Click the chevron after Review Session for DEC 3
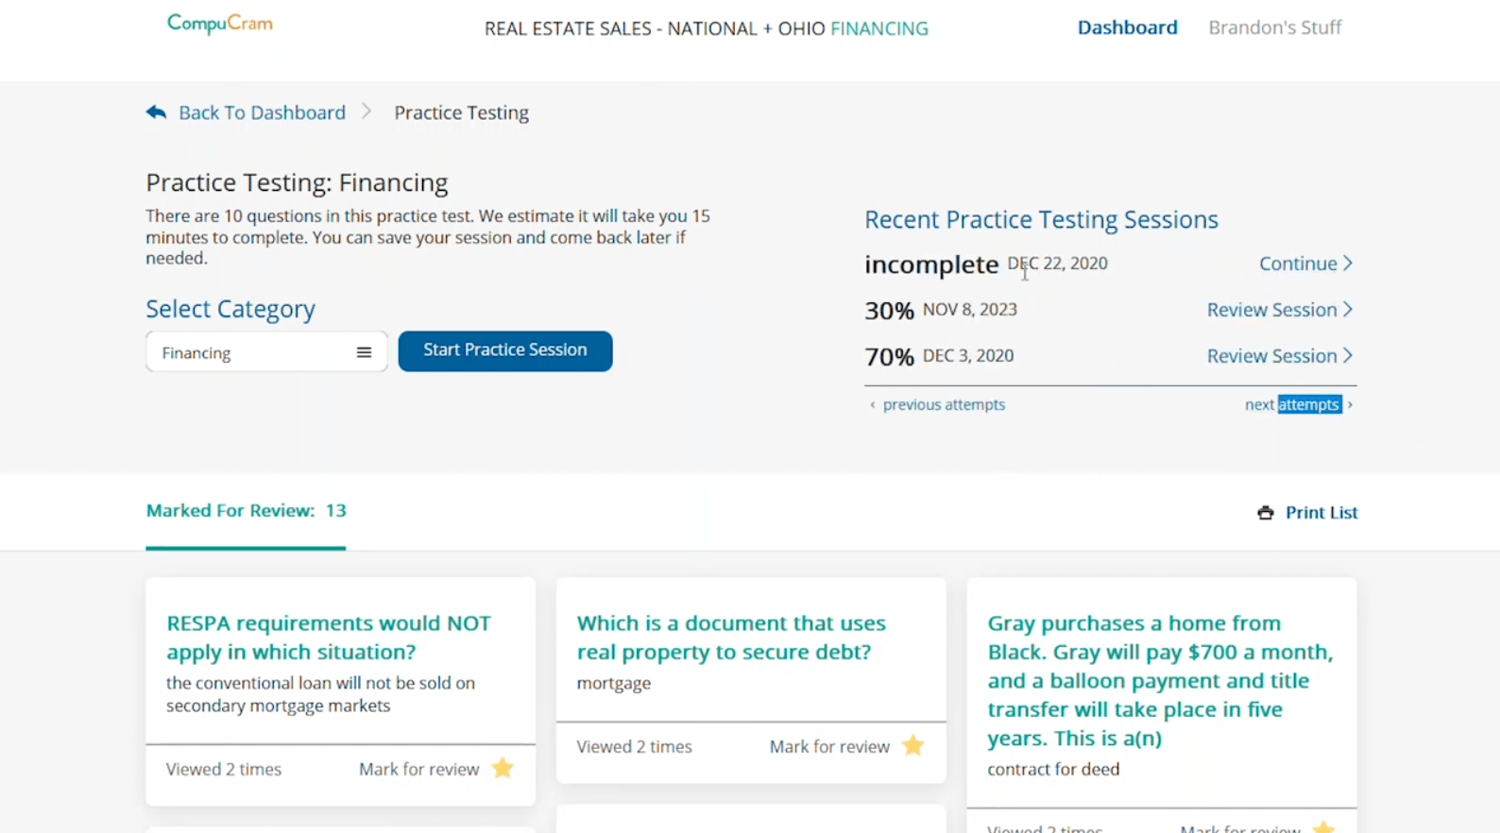This screenshot has width=1500, height=833. coord(1348,355)
